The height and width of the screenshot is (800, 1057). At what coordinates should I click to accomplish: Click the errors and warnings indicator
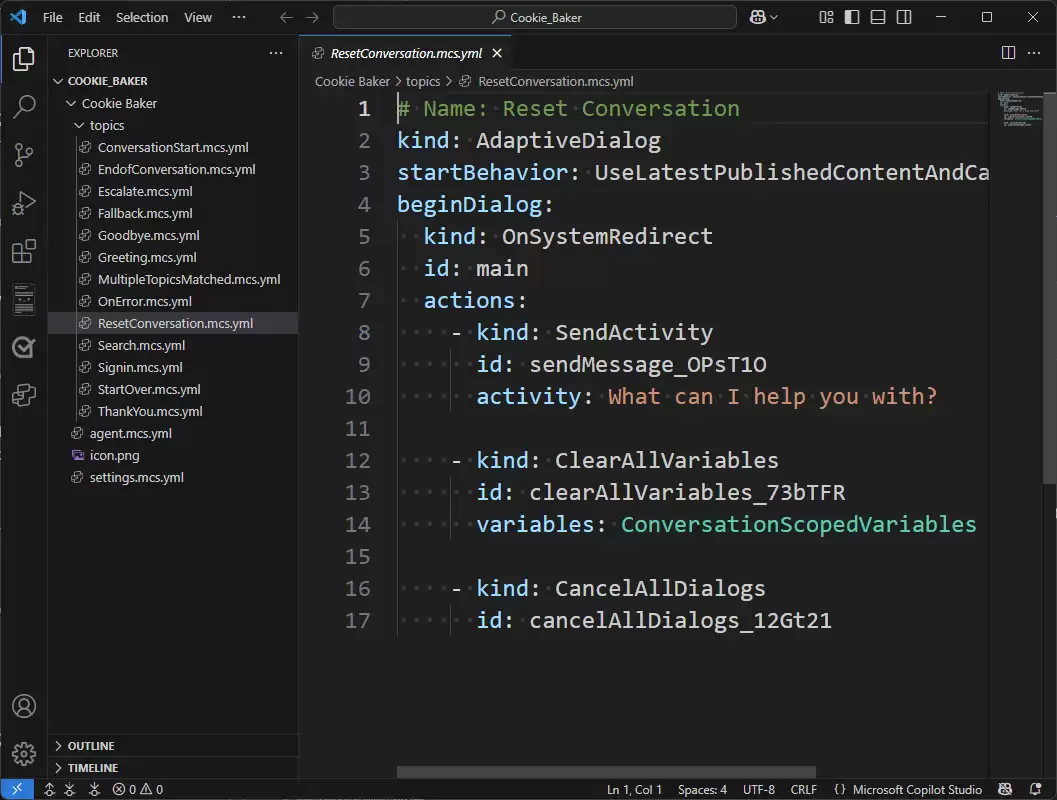tap(137, 789)
